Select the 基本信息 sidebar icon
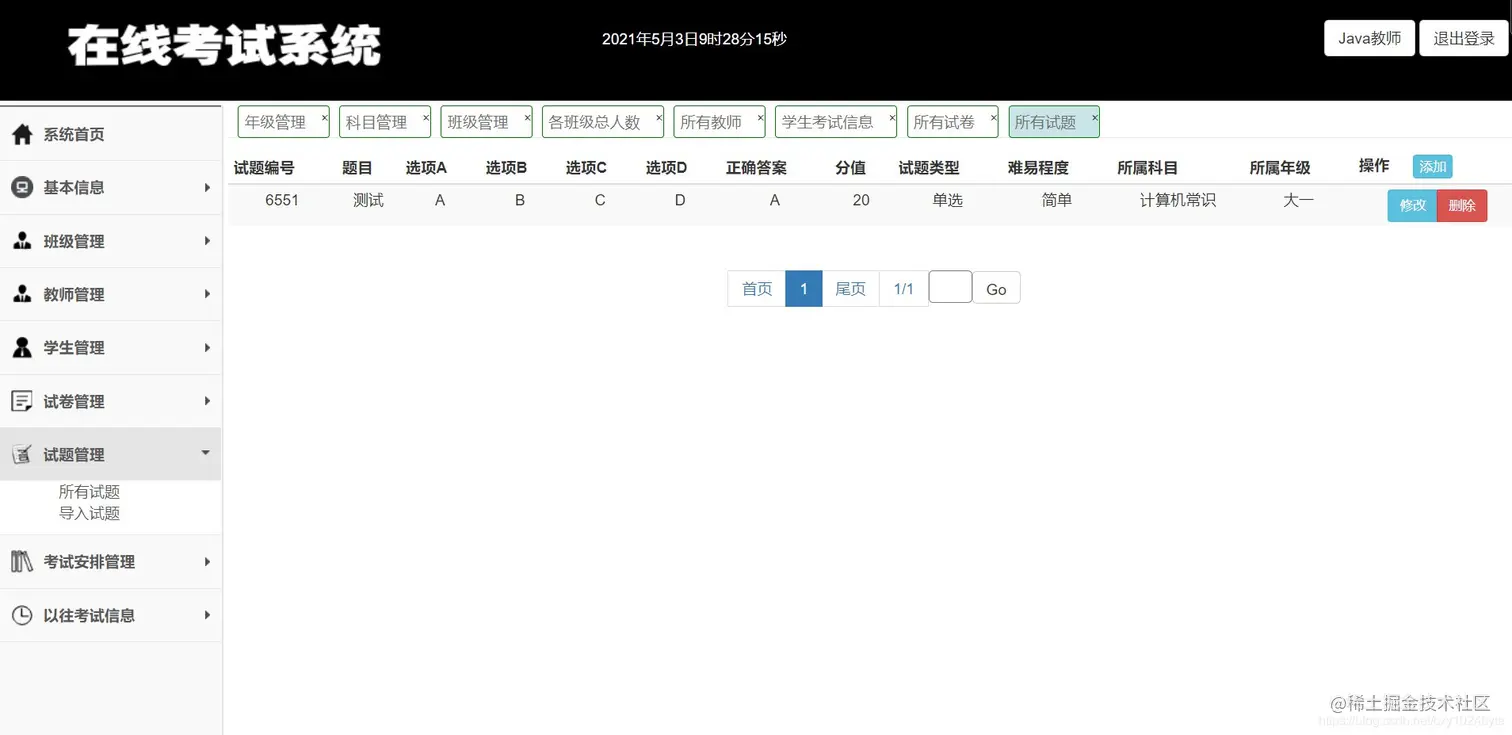 tap(23, 187)
